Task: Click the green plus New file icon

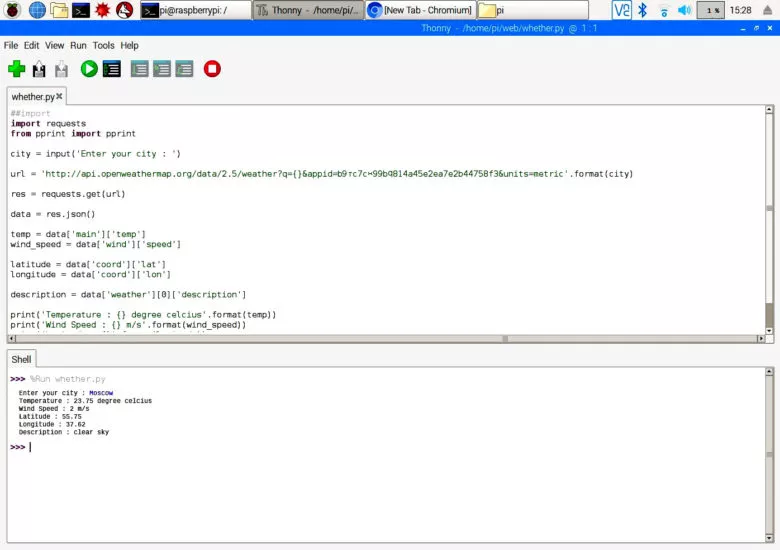Action: click(16, 69)
